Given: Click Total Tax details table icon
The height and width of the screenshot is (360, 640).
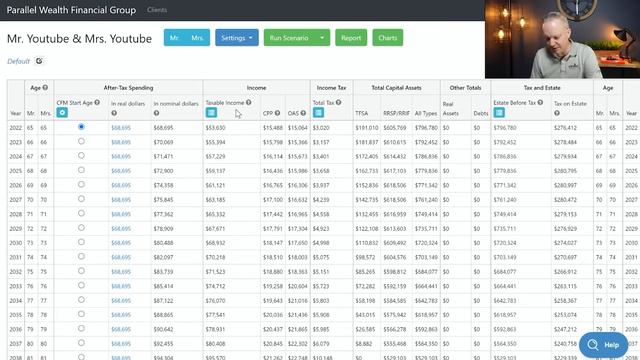Looking at the screenshot, I should (318, 112).
